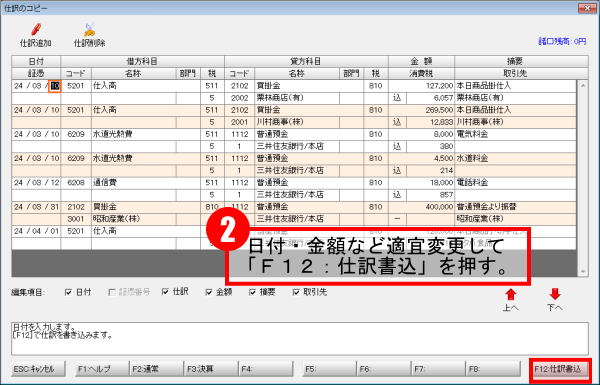Viewport: 600px width, 385px height.
Task: Move the row down with the 下へ arrow
Action: coord(555,294)
